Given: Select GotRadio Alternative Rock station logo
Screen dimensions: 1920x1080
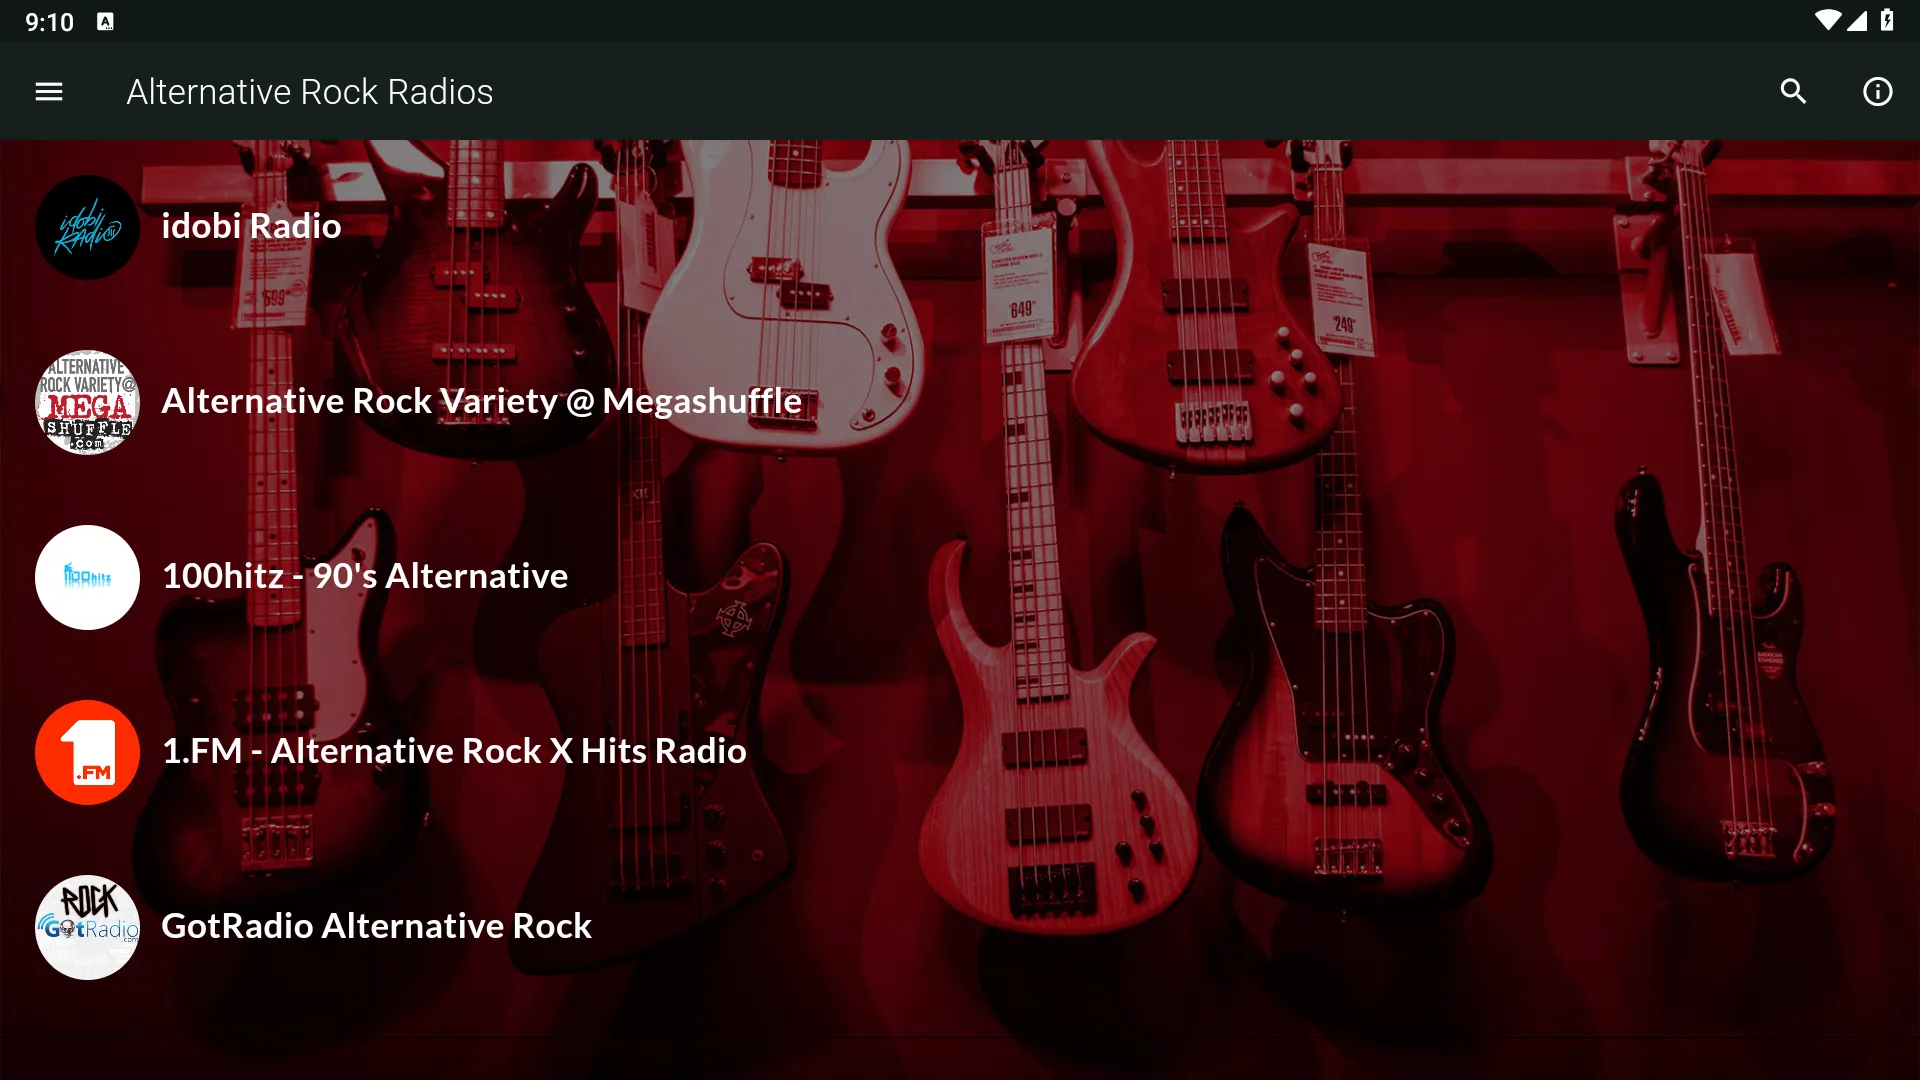Looking at the screenshot, I should pyautogui.click(x=87, y=926).
